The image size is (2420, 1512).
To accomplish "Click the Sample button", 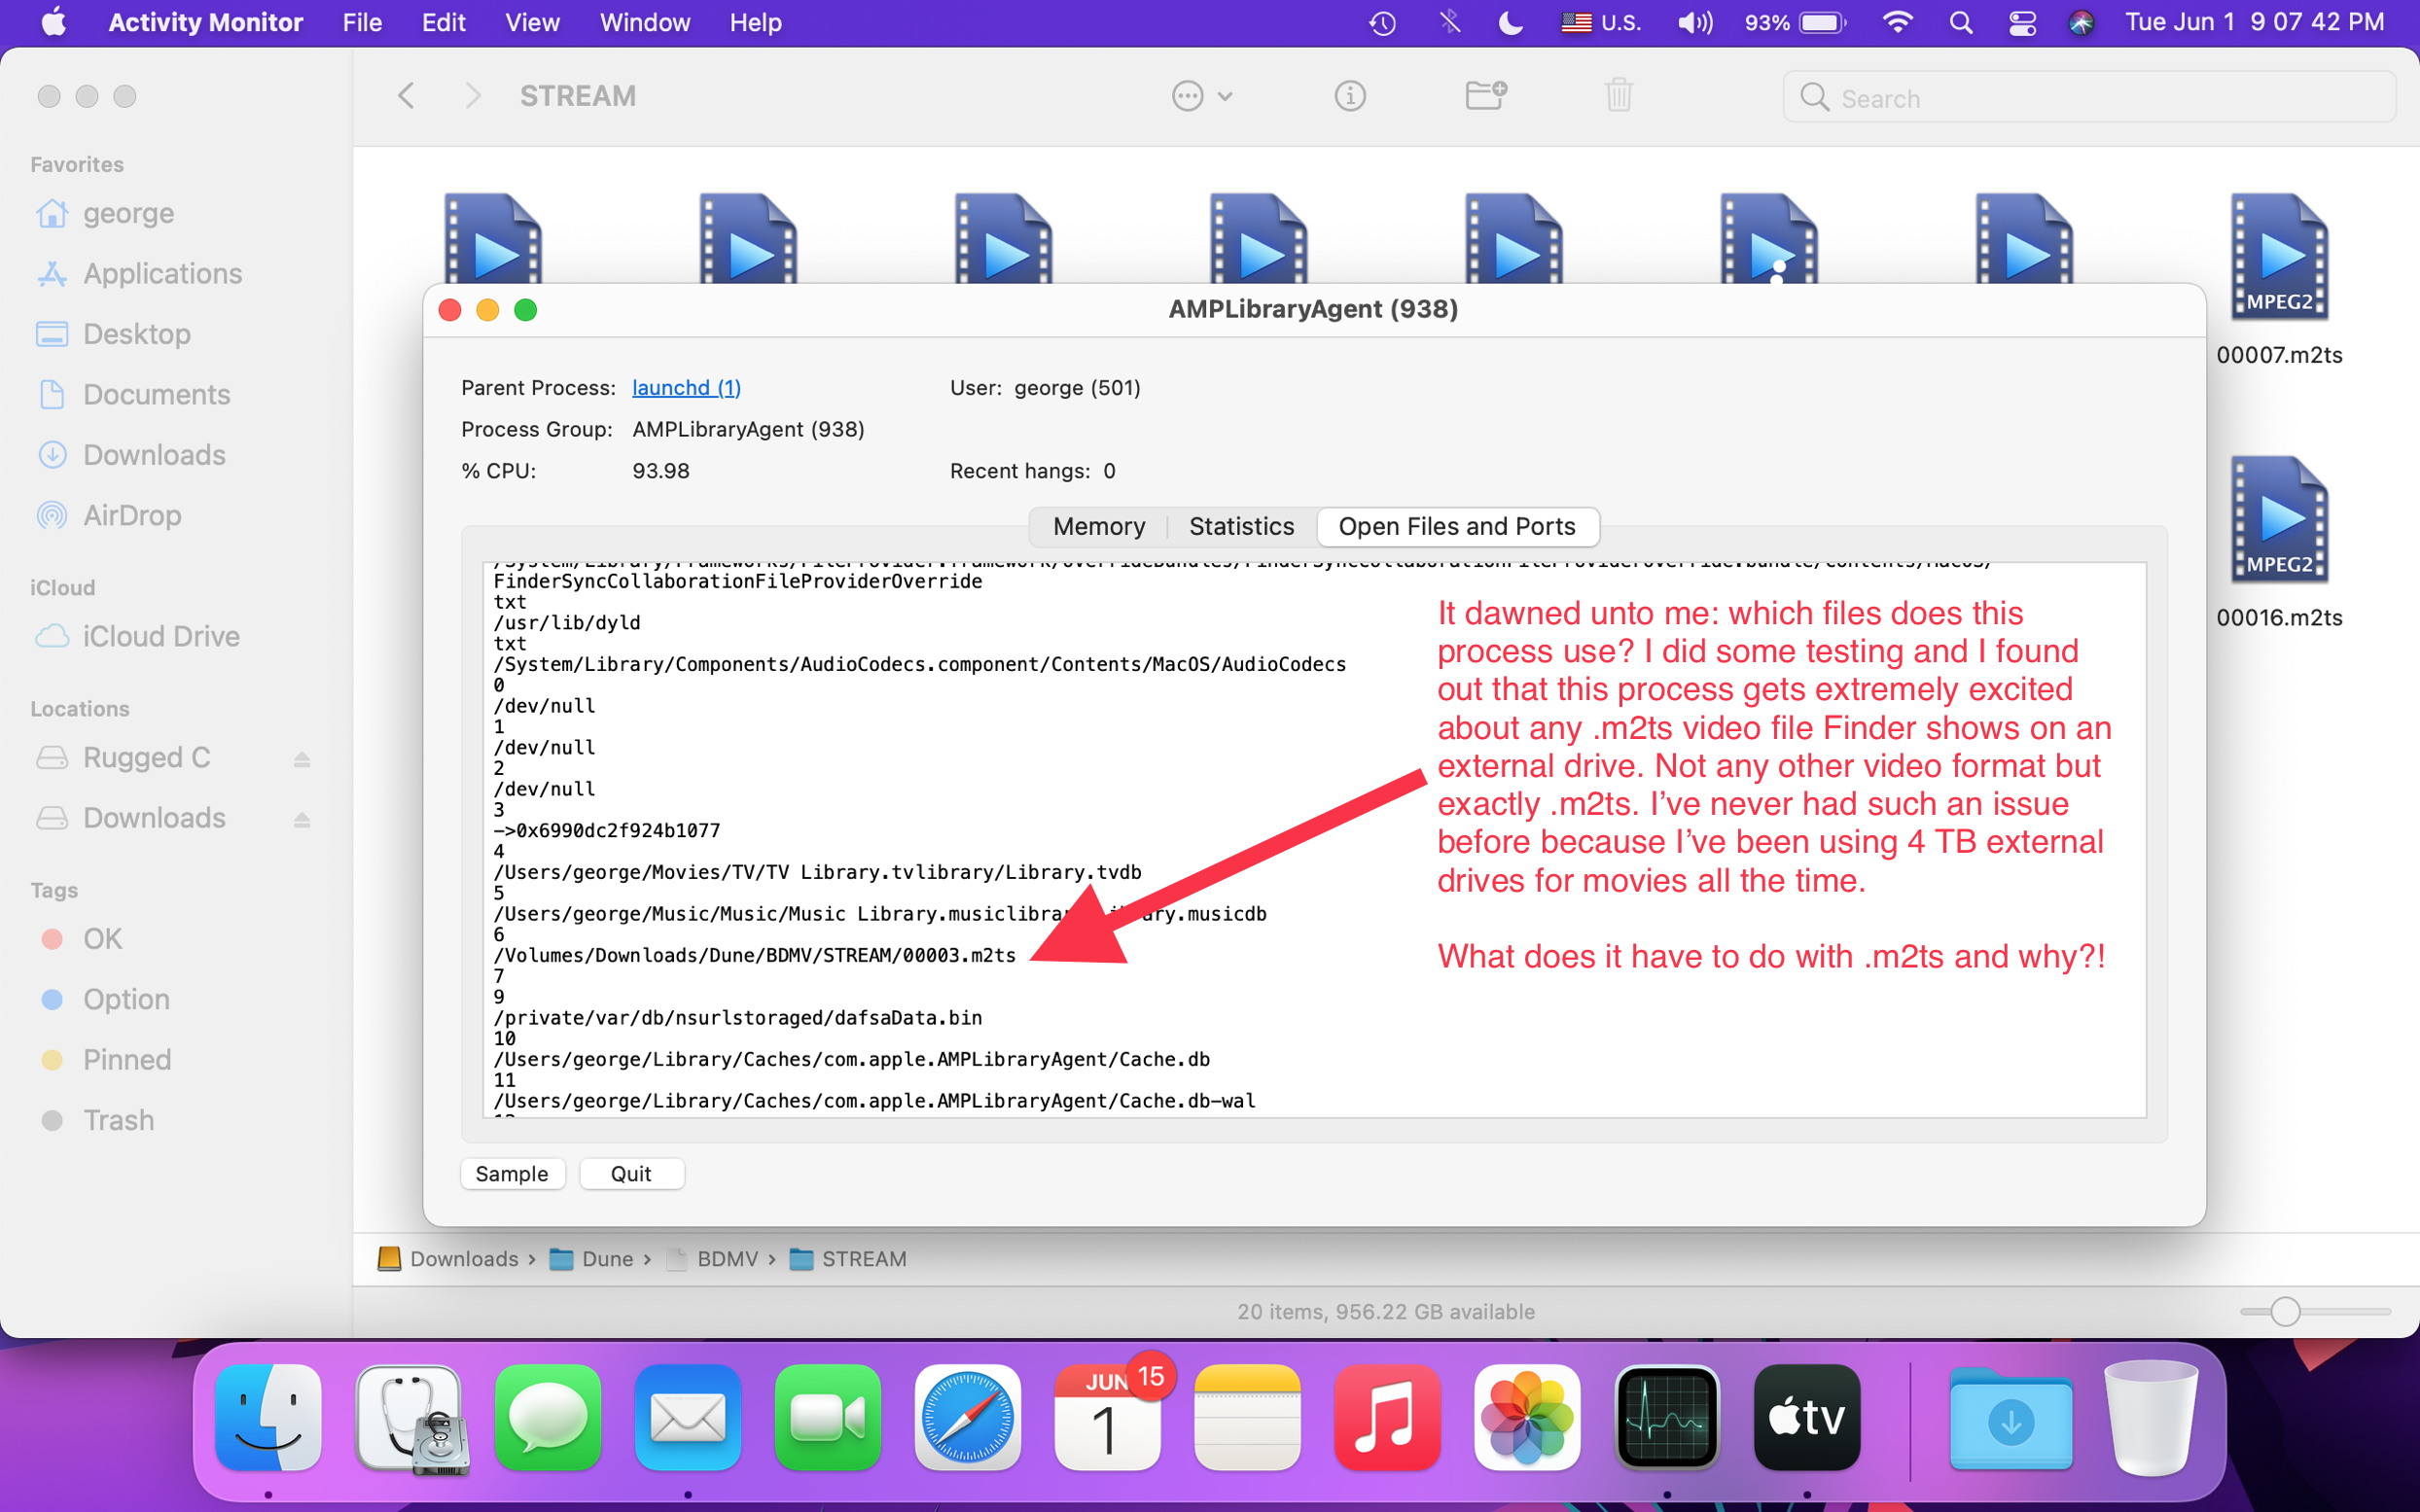I will pyautogui.click(x=512, y=1173).
